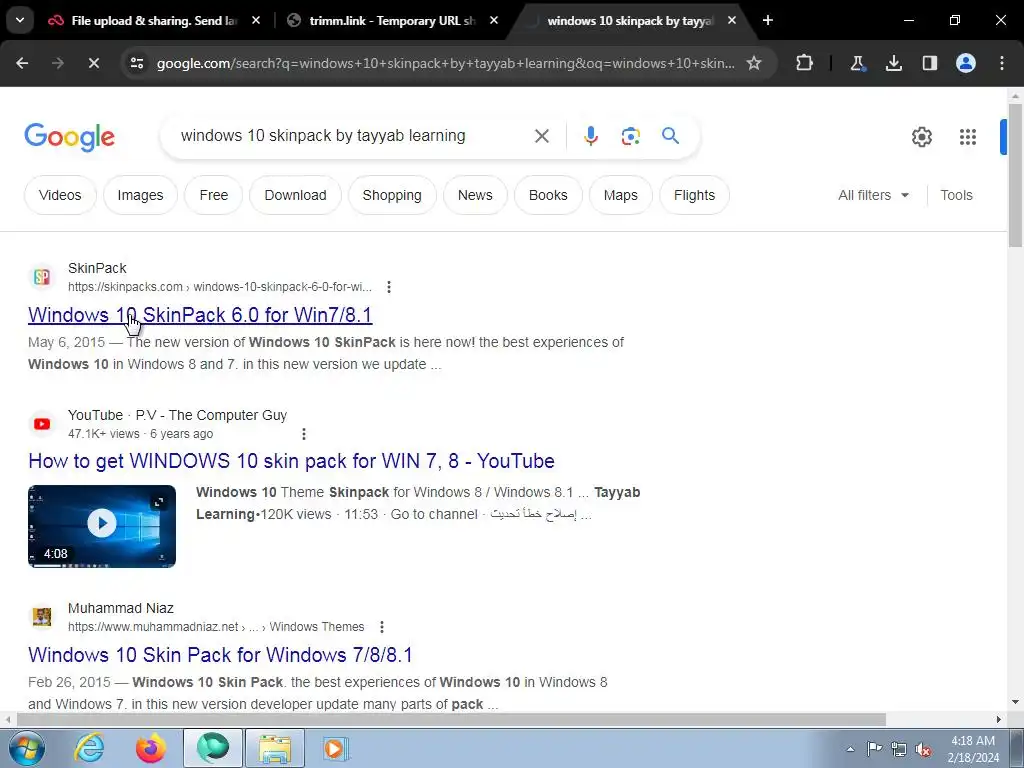Click skinpacks.com URL breadcrumb text
The width and height of the screenshot is (1024, 768).
[x=219, y=287]
